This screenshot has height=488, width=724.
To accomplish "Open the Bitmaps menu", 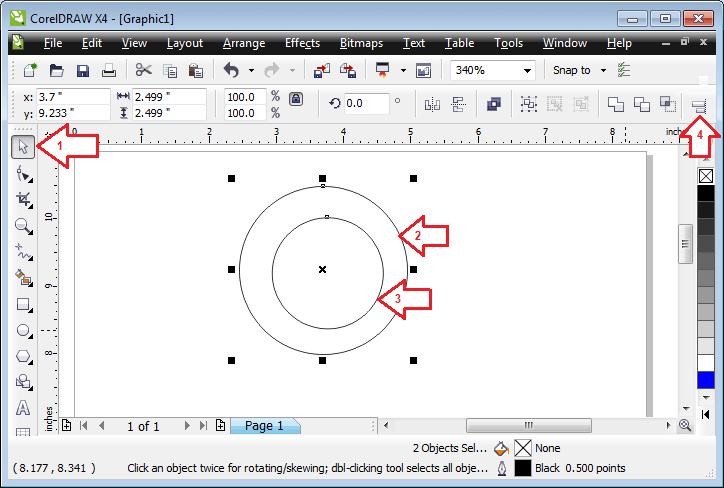I will click(361, 43).
